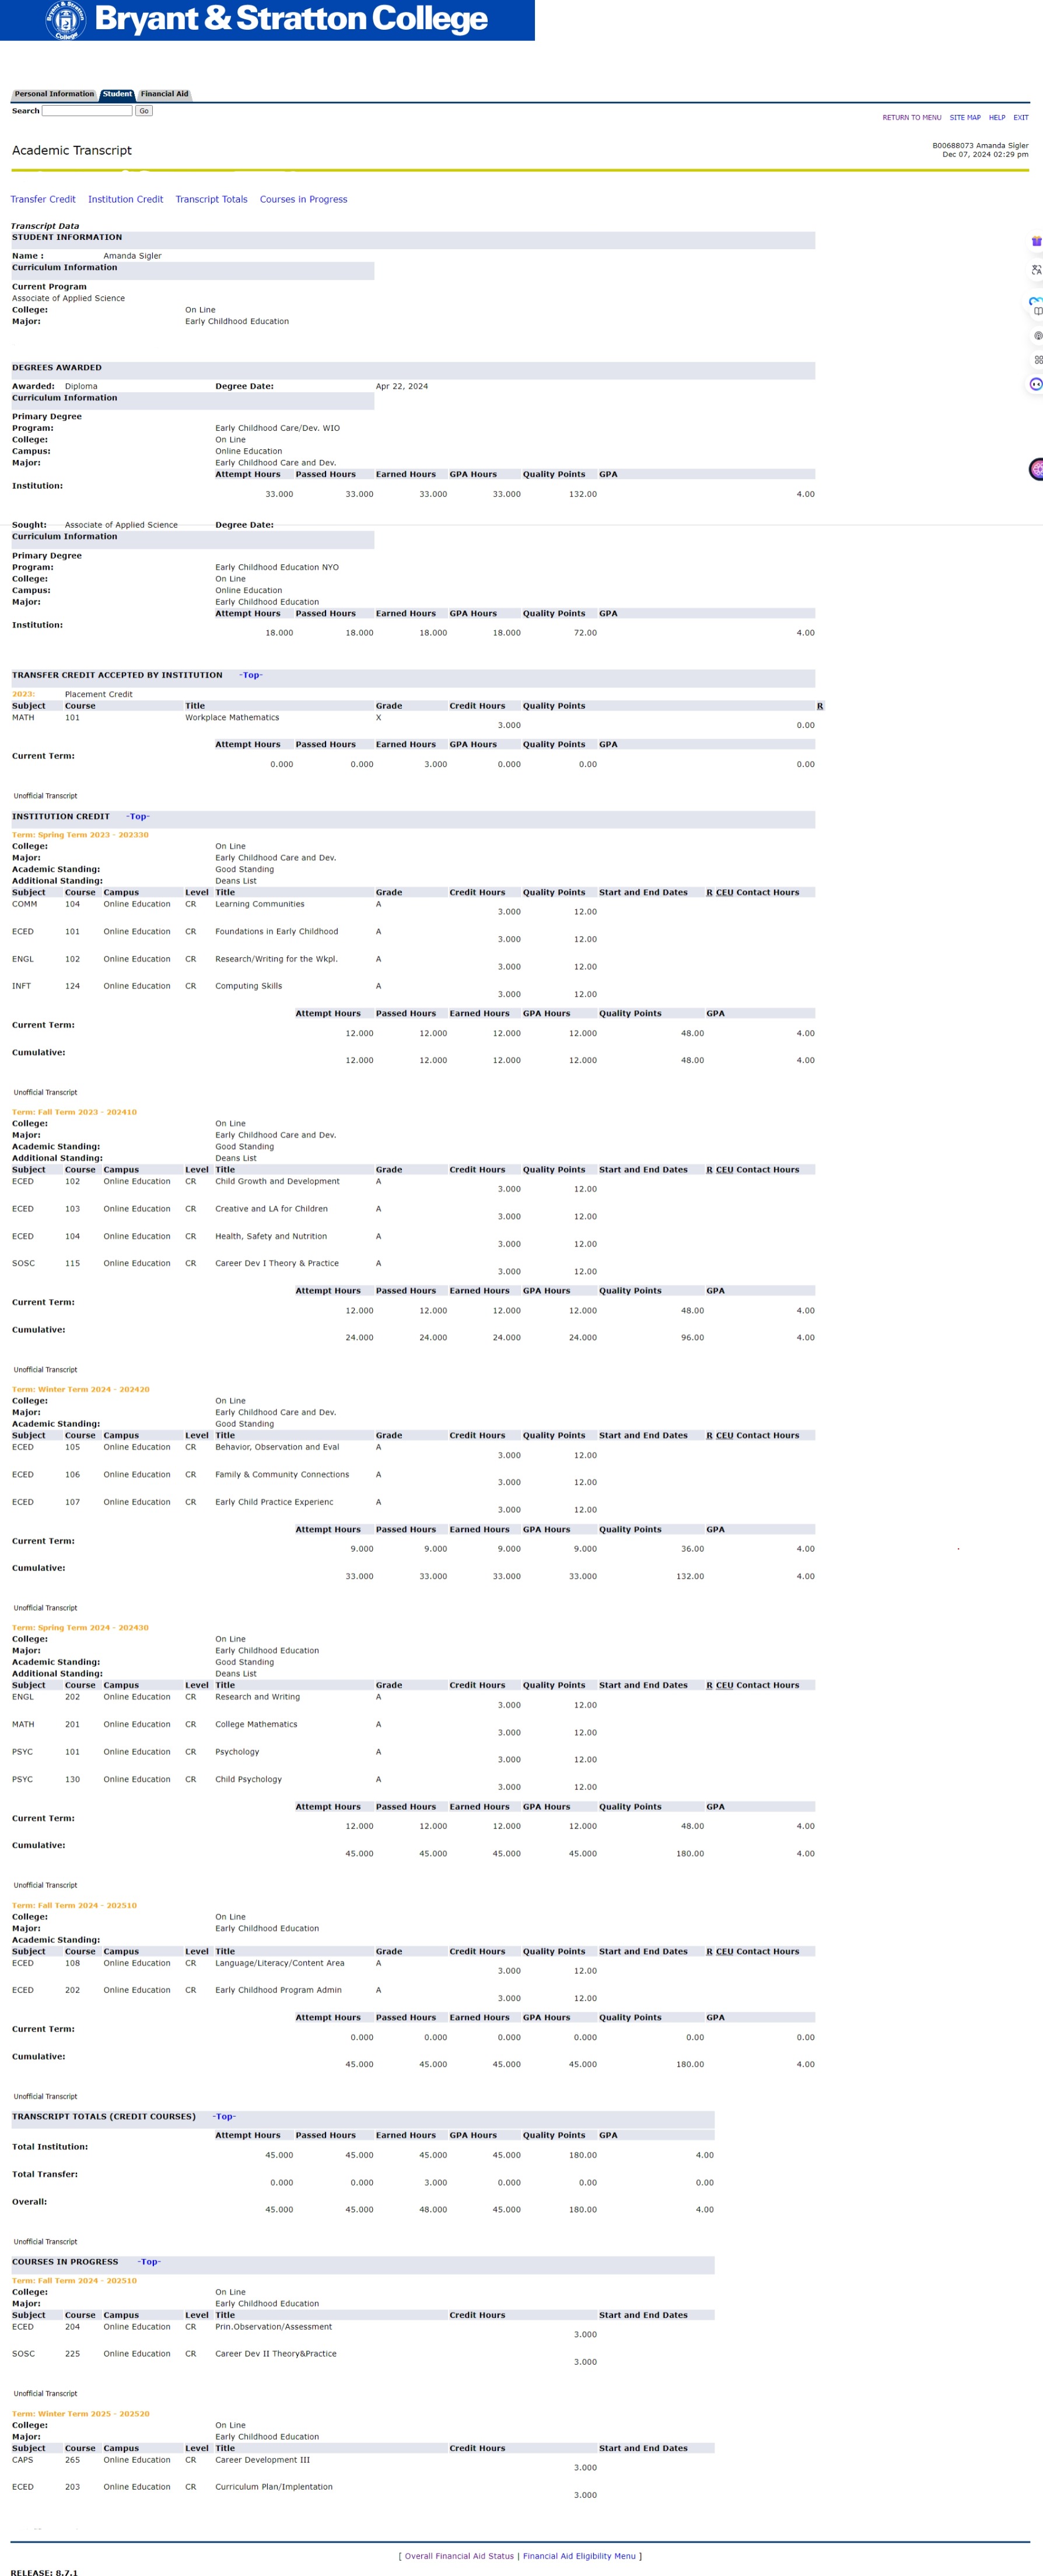
Task: Click the open book reader icon
Action: coord(1037,311)
